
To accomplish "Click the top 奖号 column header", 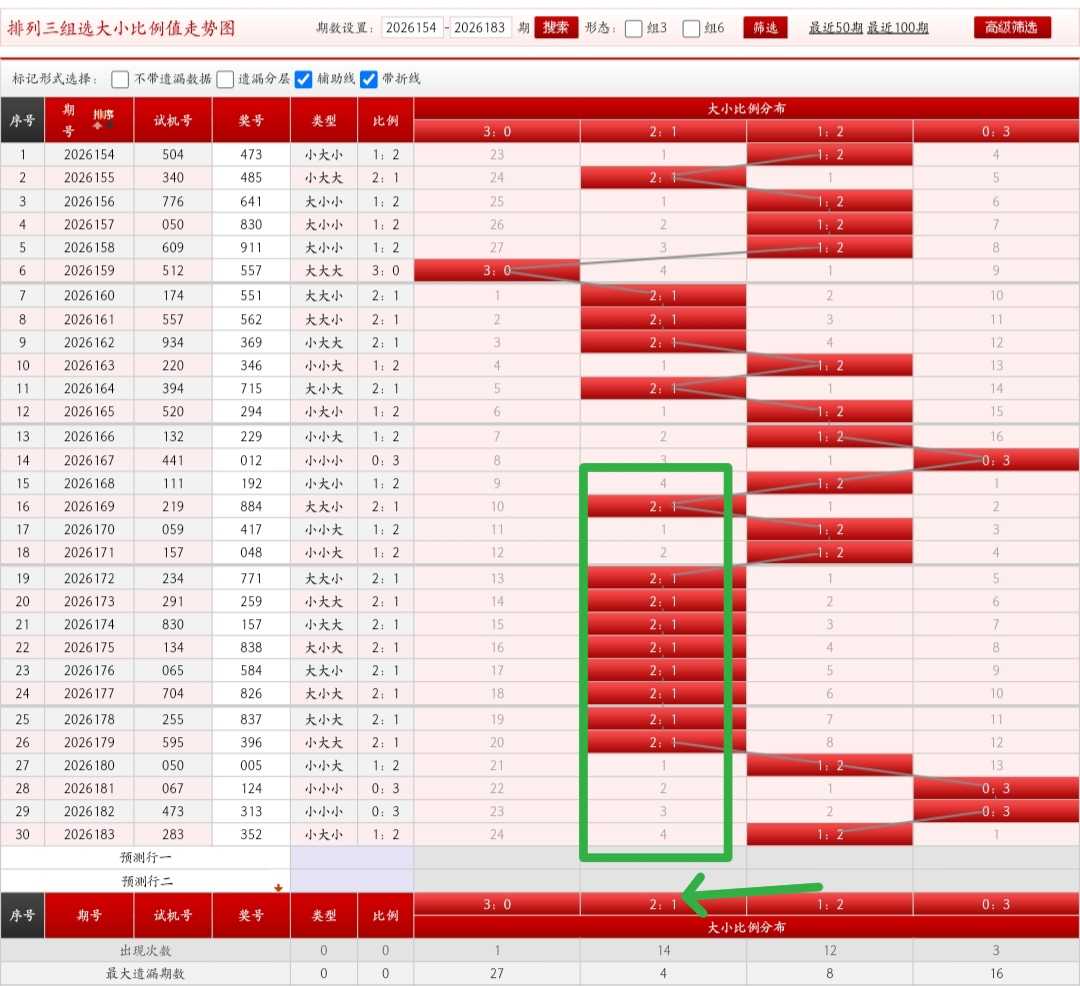I will point(251,120).
